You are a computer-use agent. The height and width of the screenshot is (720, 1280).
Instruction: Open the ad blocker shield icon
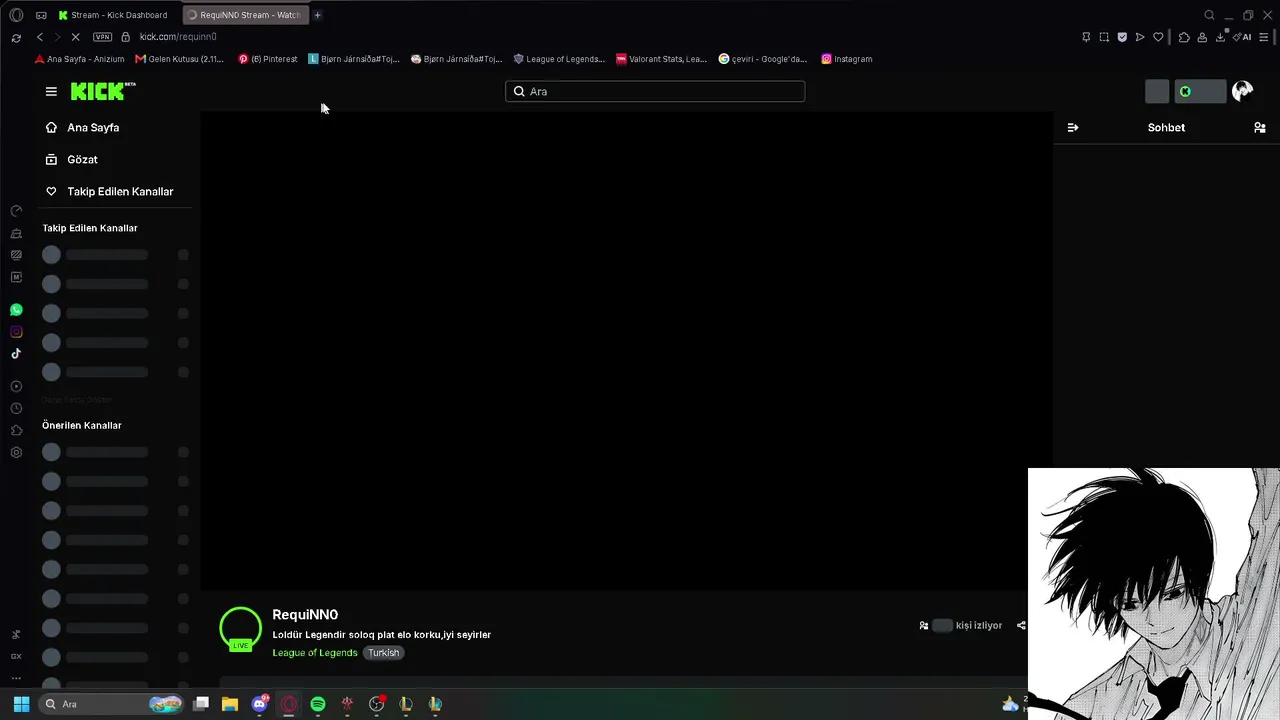click(1122, 37)
